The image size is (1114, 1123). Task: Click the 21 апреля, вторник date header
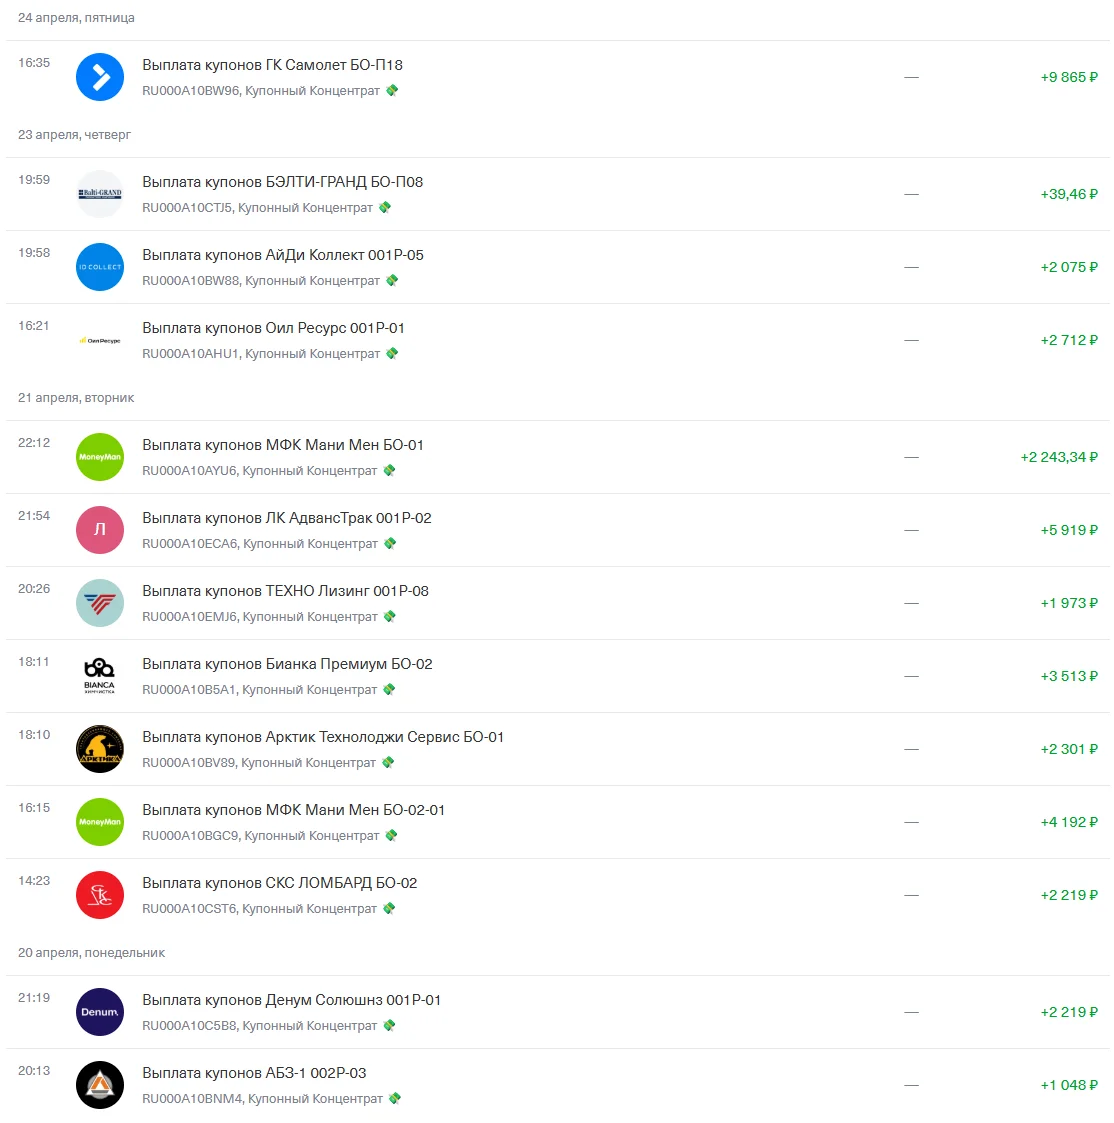pyautogui.click(x=76, y=397)
